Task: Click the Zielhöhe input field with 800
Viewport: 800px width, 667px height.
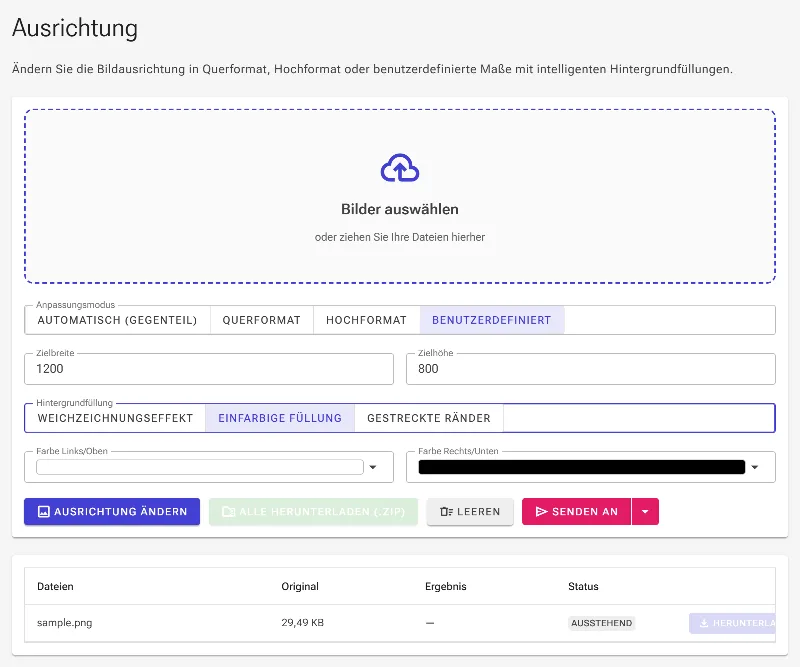Action: pos(591,369)
